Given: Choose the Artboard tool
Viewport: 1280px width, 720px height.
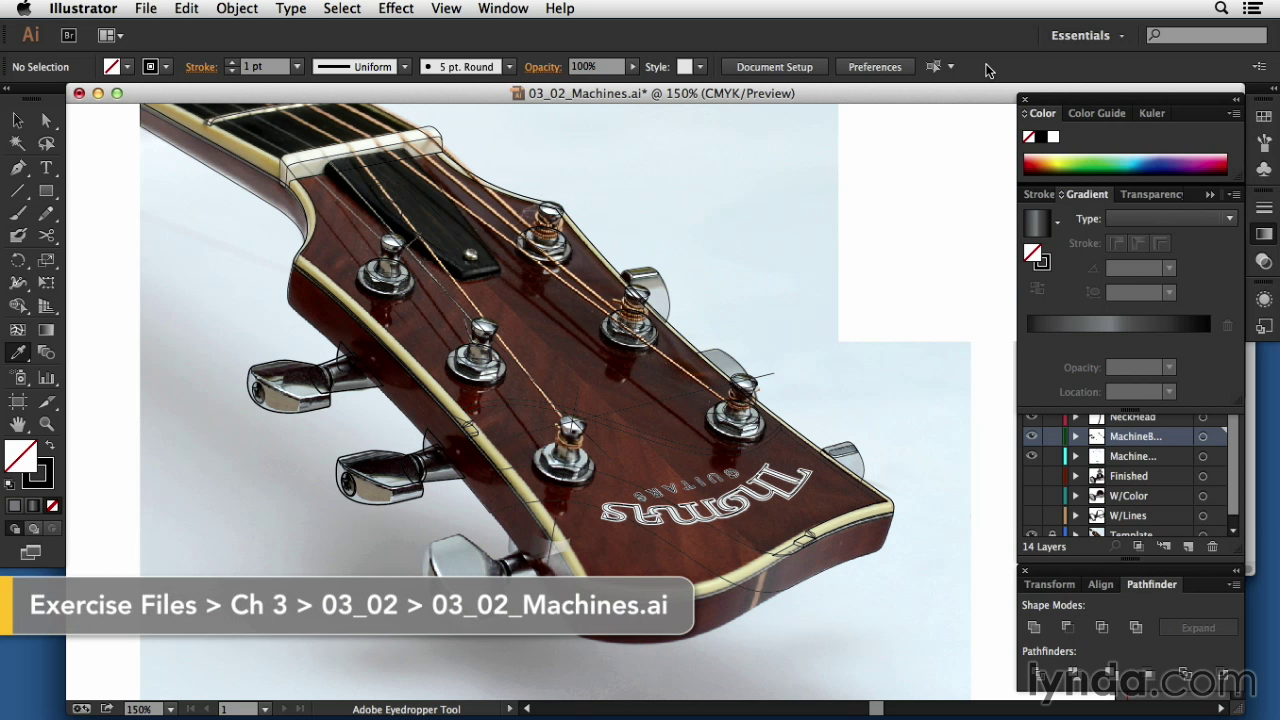Looking at the screenshot, I should click(x=18, y=401).
